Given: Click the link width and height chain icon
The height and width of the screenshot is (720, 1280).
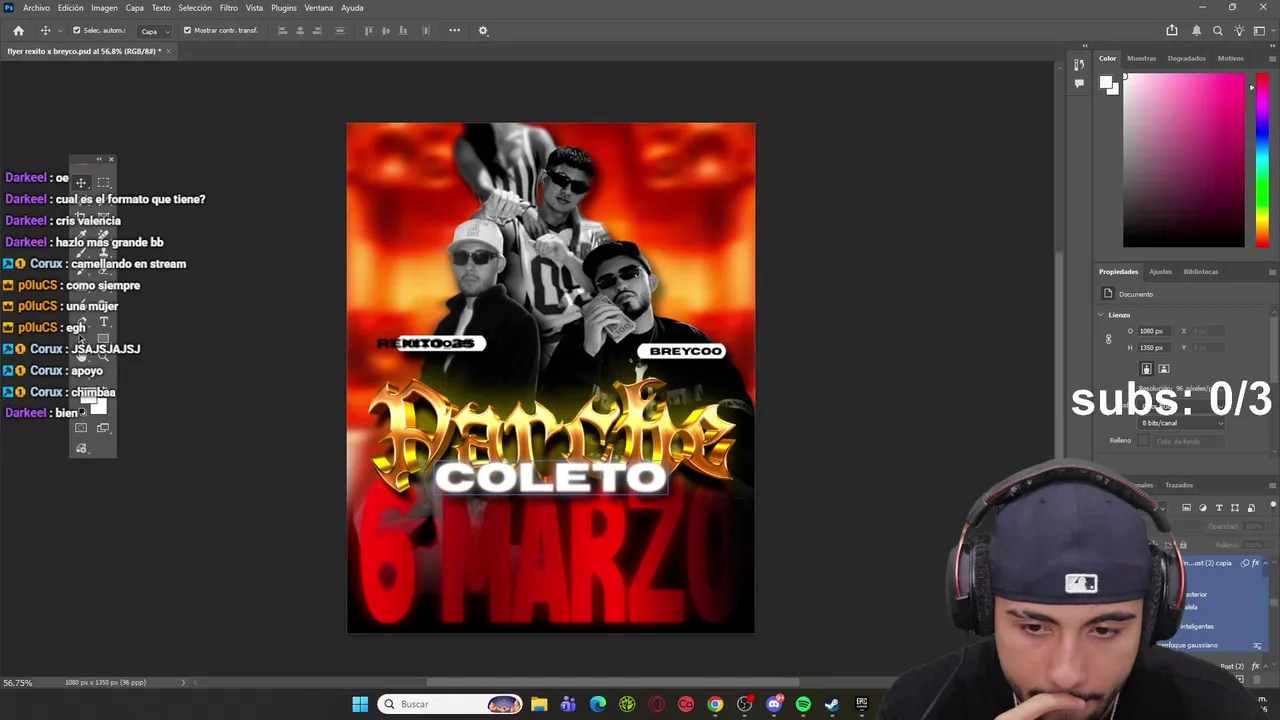Looking at the screenshot, I should [1108, 339].
